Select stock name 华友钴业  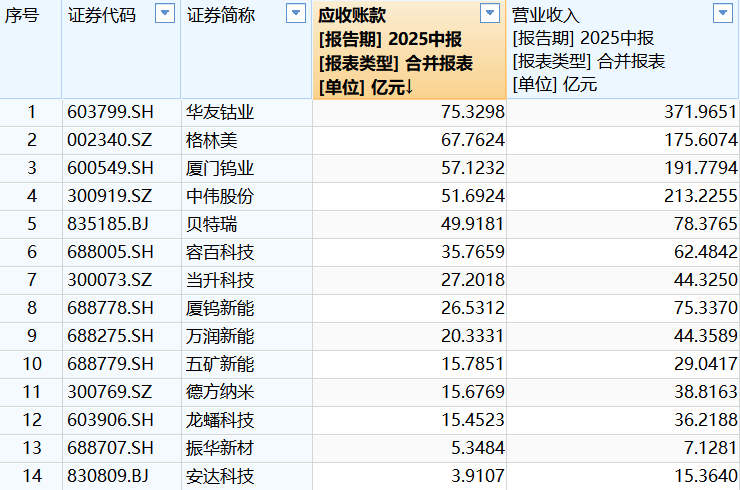(x=220, y=112)
